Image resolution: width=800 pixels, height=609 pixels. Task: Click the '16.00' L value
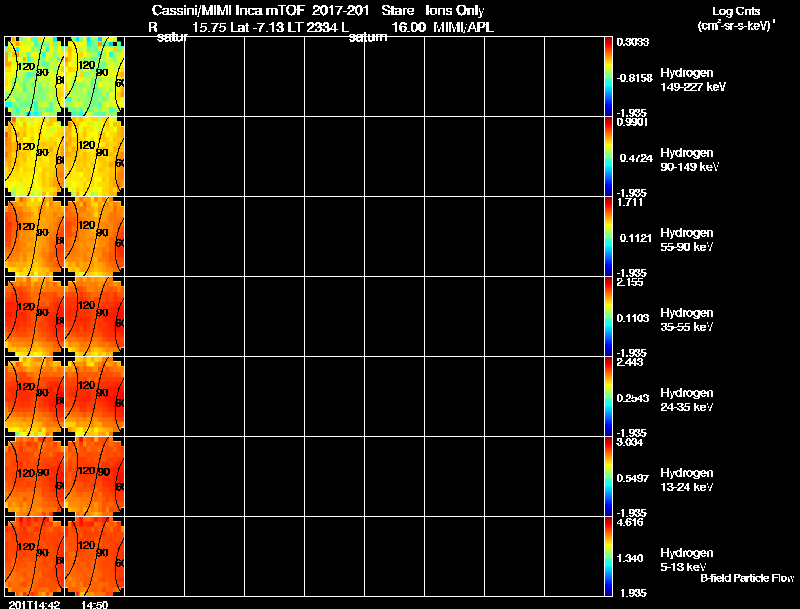(x=409, y=27)
